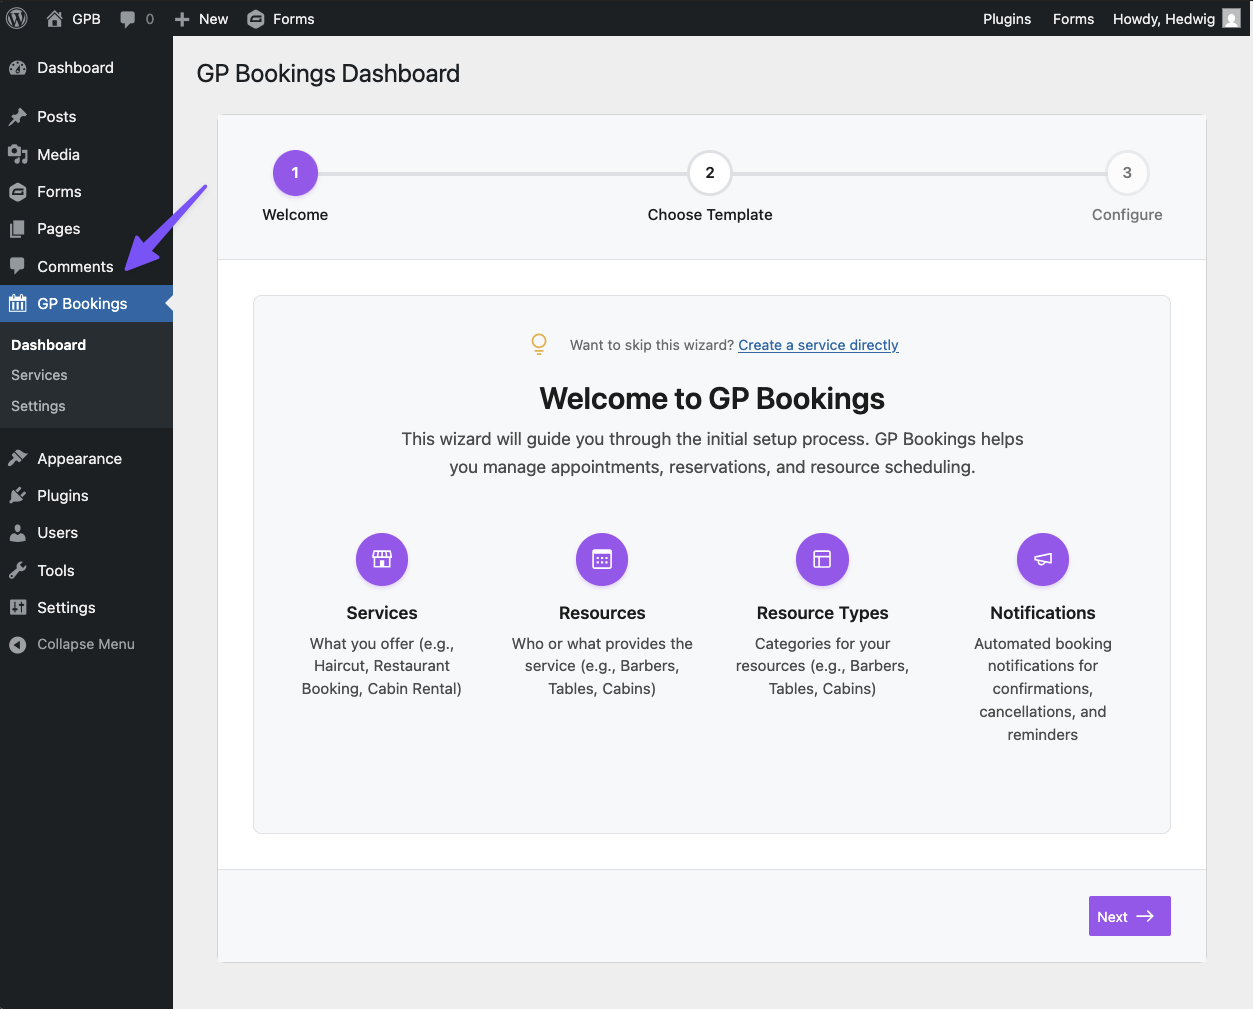
Task: Click the plus New icon
Action: [182, 19]
